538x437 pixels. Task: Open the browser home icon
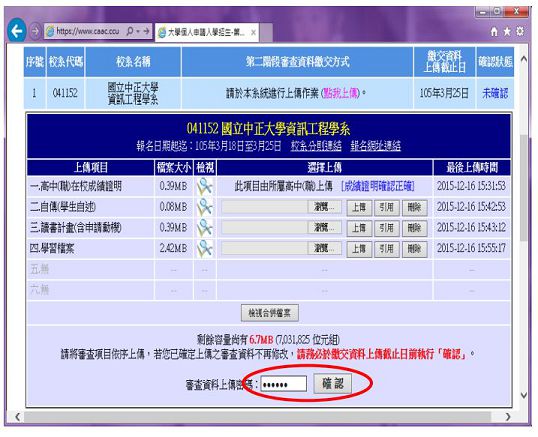[494, 32]
